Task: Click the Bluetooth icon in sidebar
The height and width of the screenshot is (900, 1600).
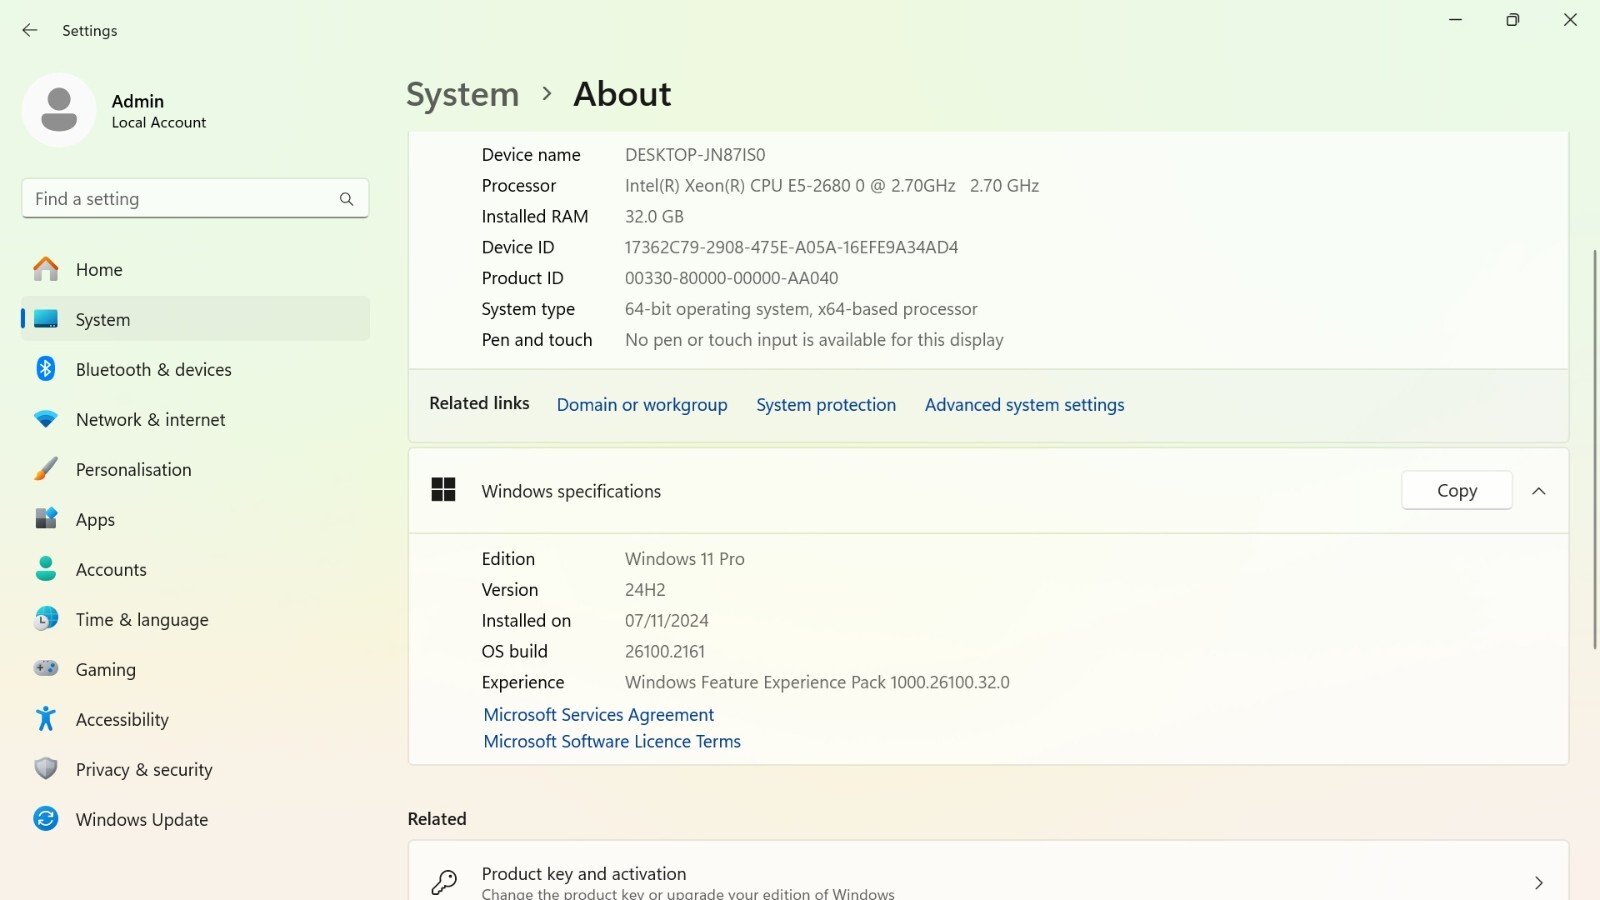Action: click(x=46, y=369)
